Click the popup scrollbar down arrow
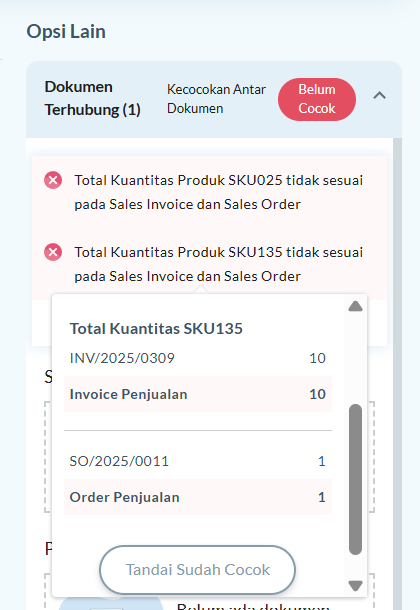This screenshot has height=610, width=420. tap(355, 585)
